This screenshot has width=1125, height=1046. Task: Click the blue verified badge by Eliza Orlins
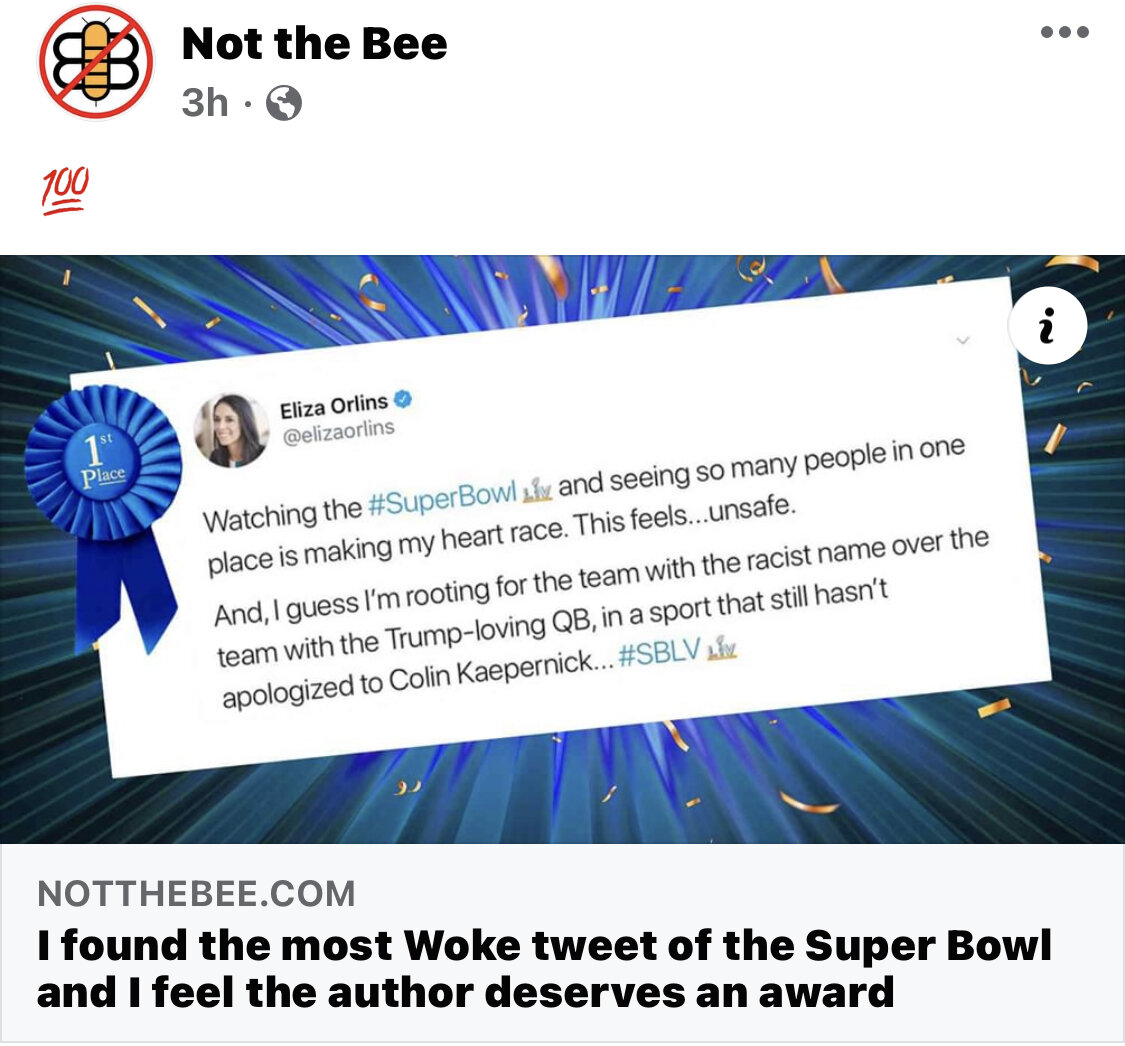pos(404,398)
